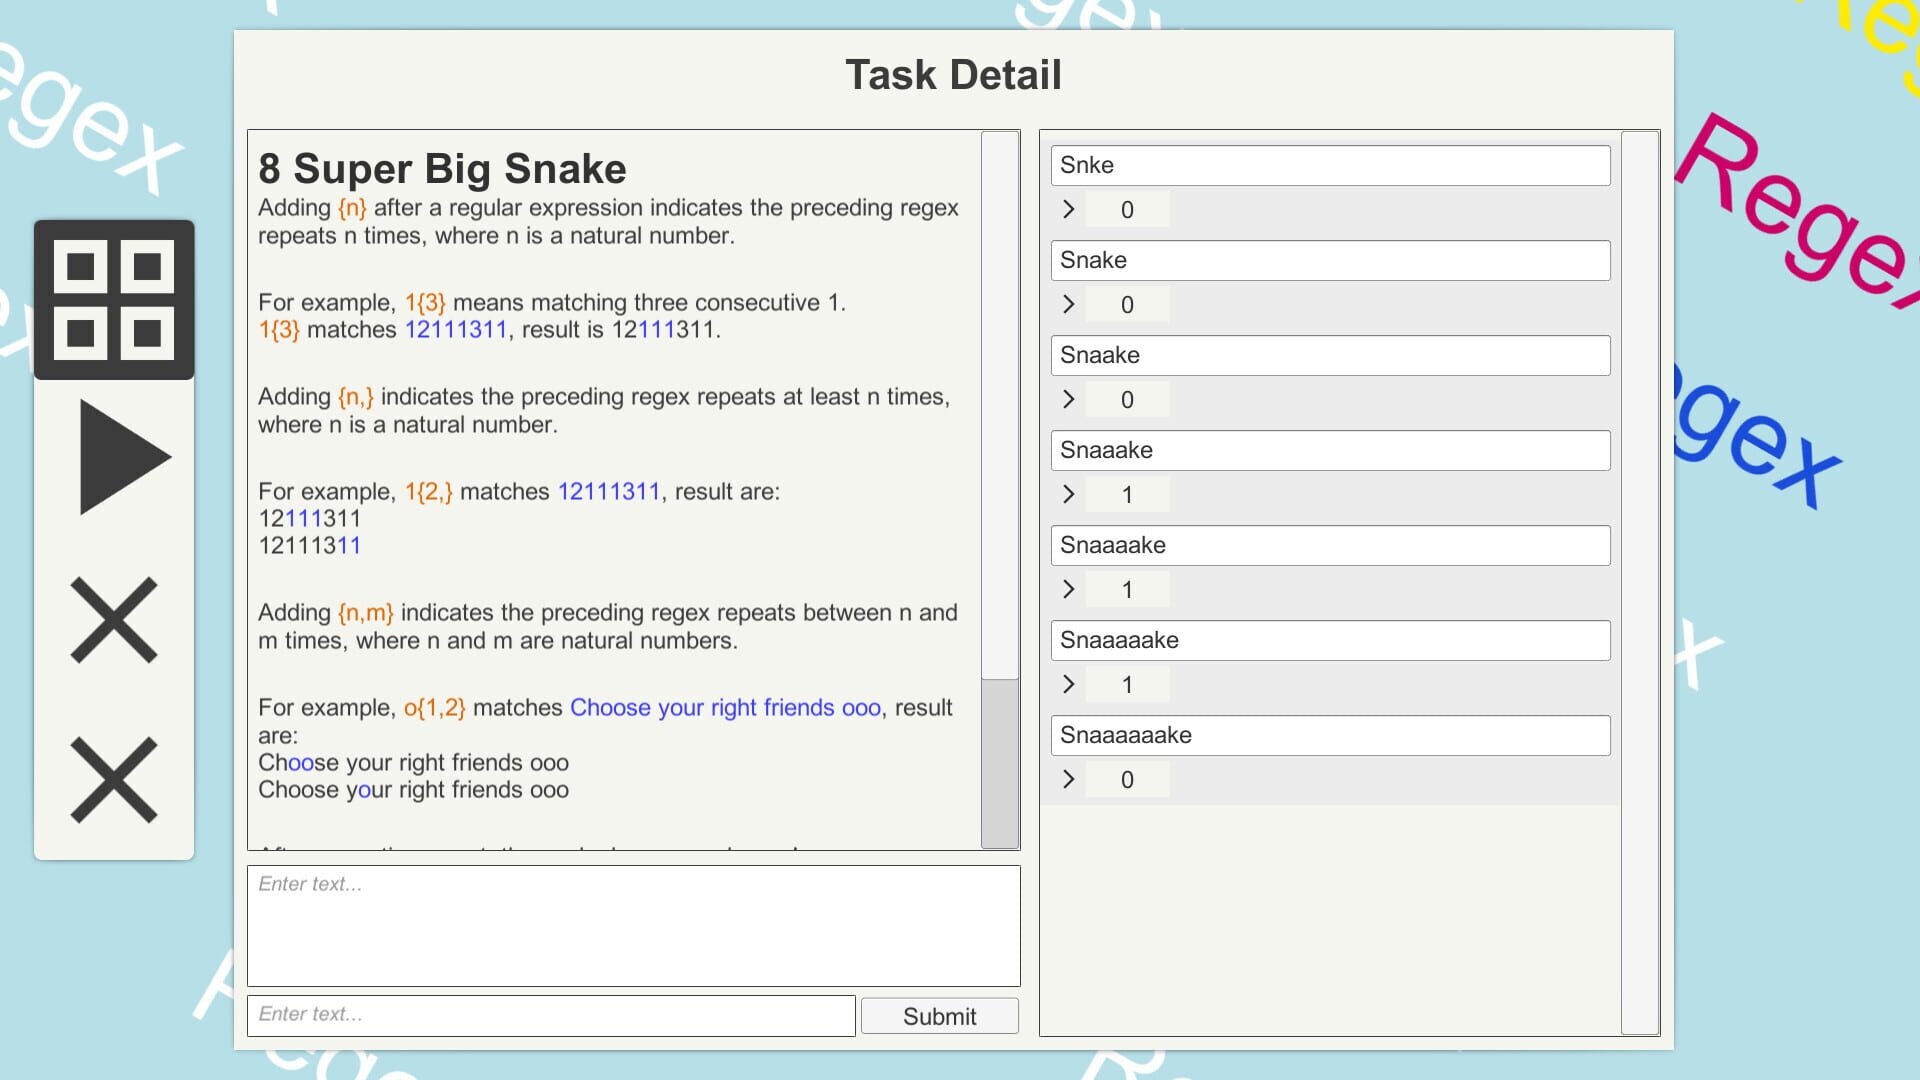Click the "Snake" test string field
Viewport: 1920px width, 1080px height.
pyautogui.click(x=1330, y=260)
